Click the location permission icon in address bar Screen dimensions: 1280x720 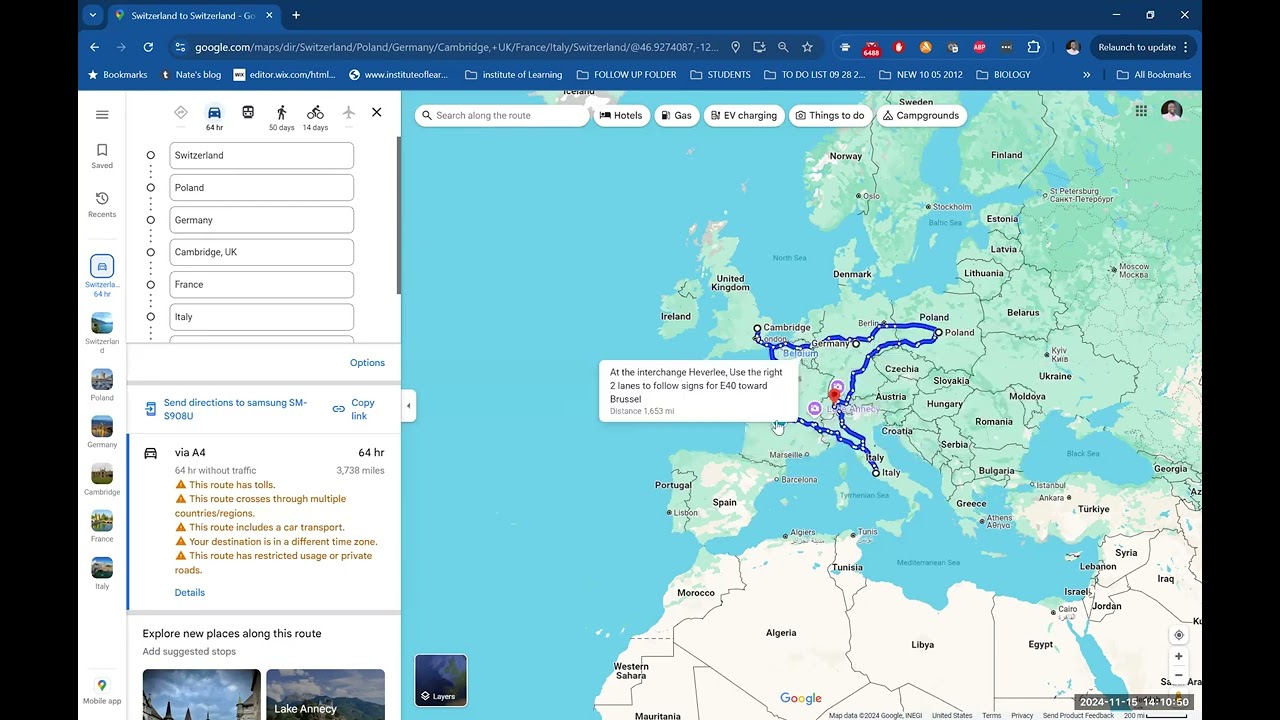point(735,47)
